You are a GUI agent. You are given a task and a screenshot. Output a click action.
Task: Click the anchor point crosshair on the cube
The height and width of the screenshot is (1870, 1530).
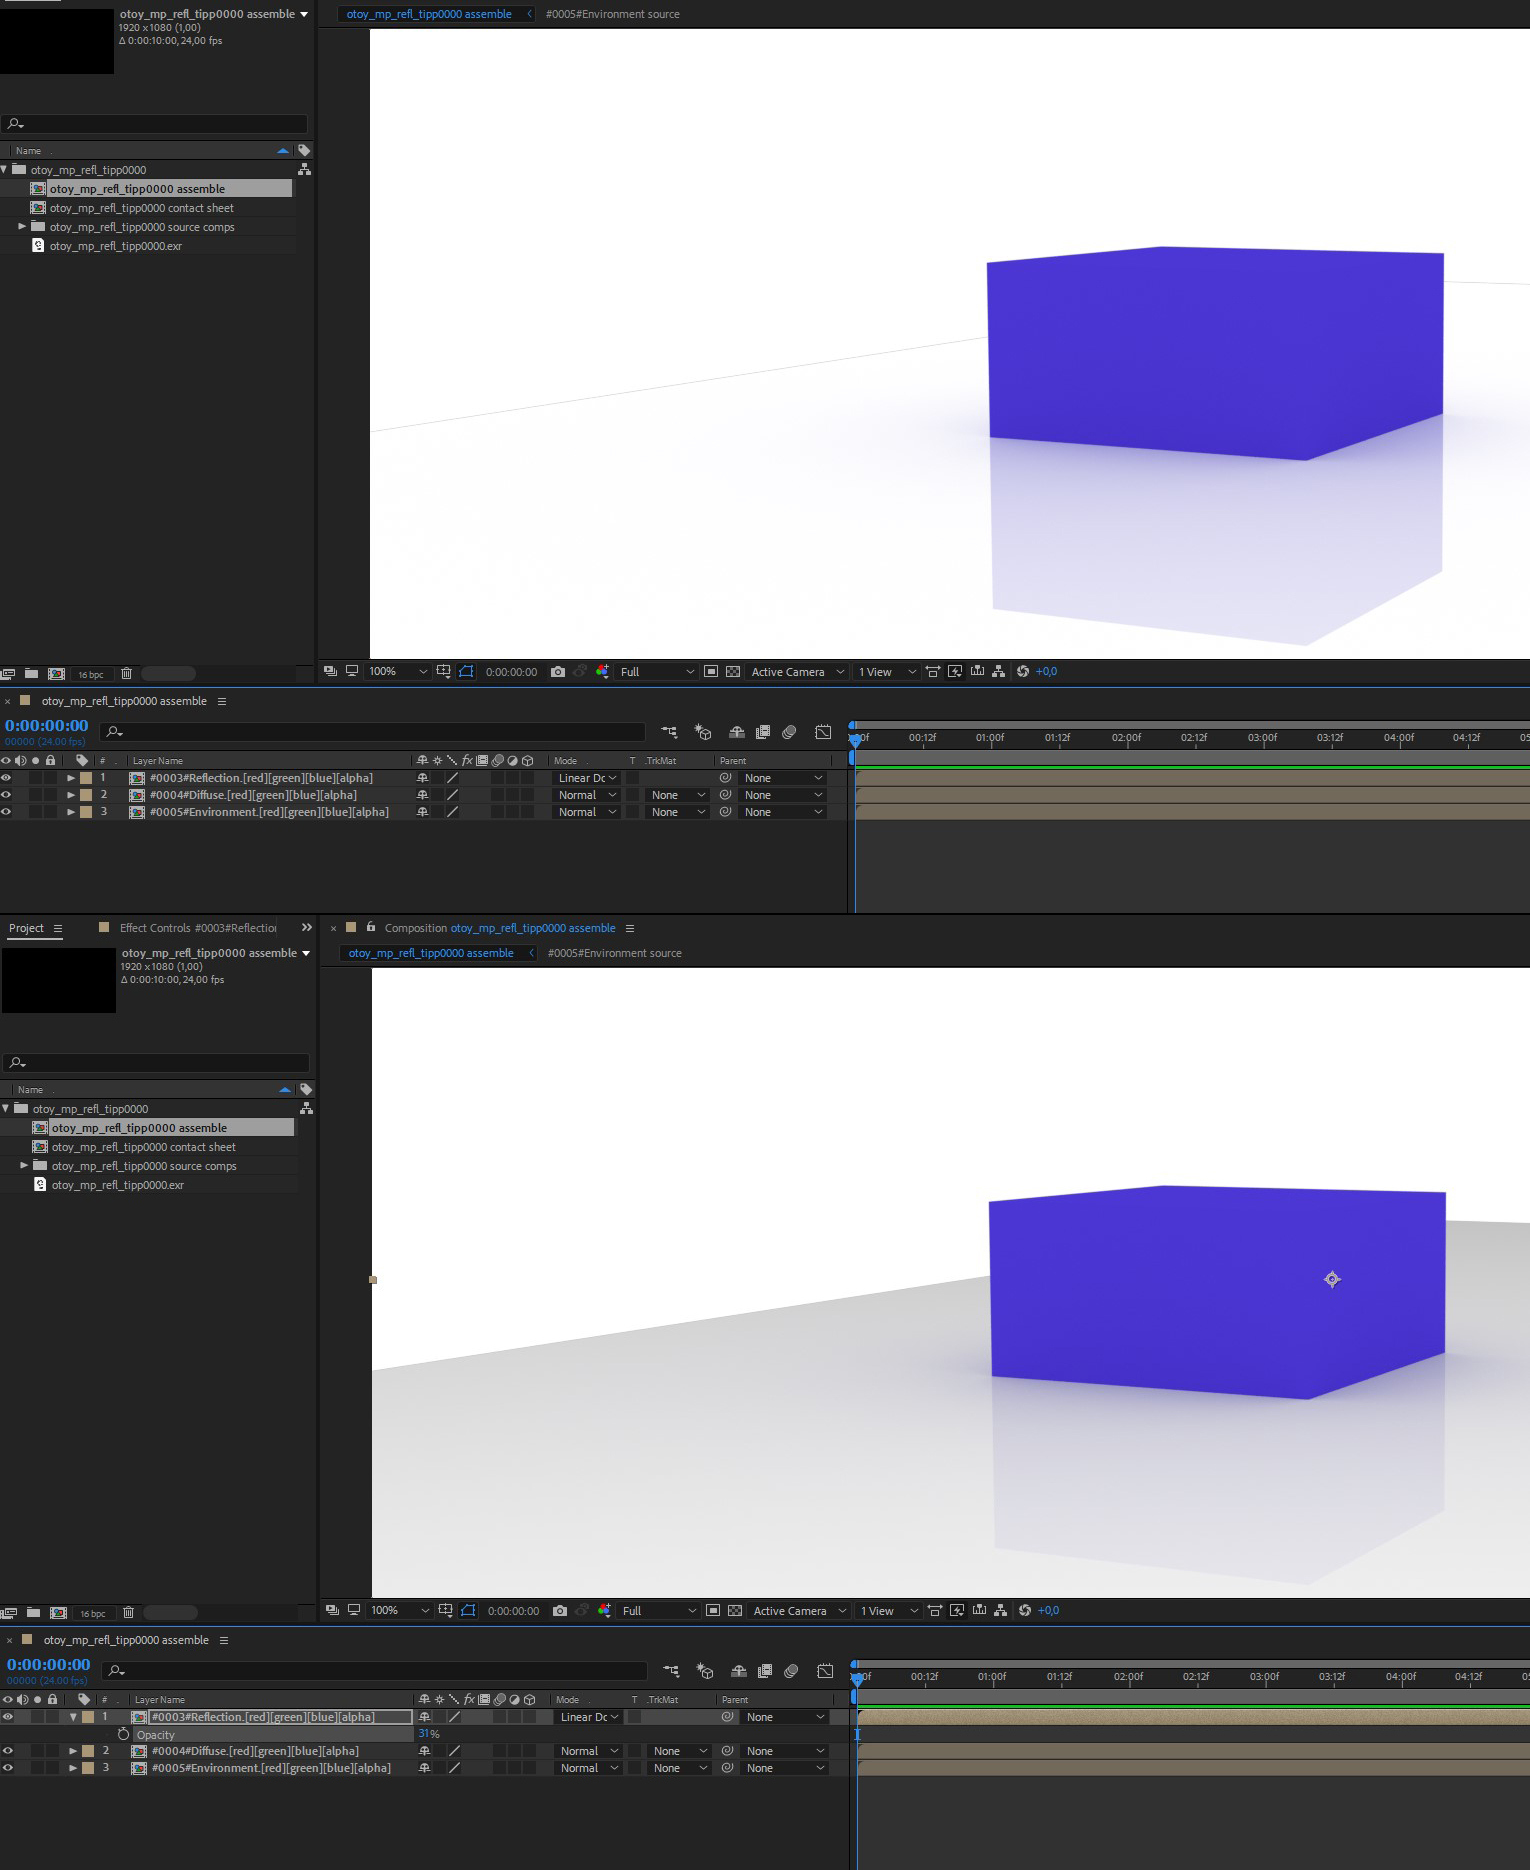1332,1279
